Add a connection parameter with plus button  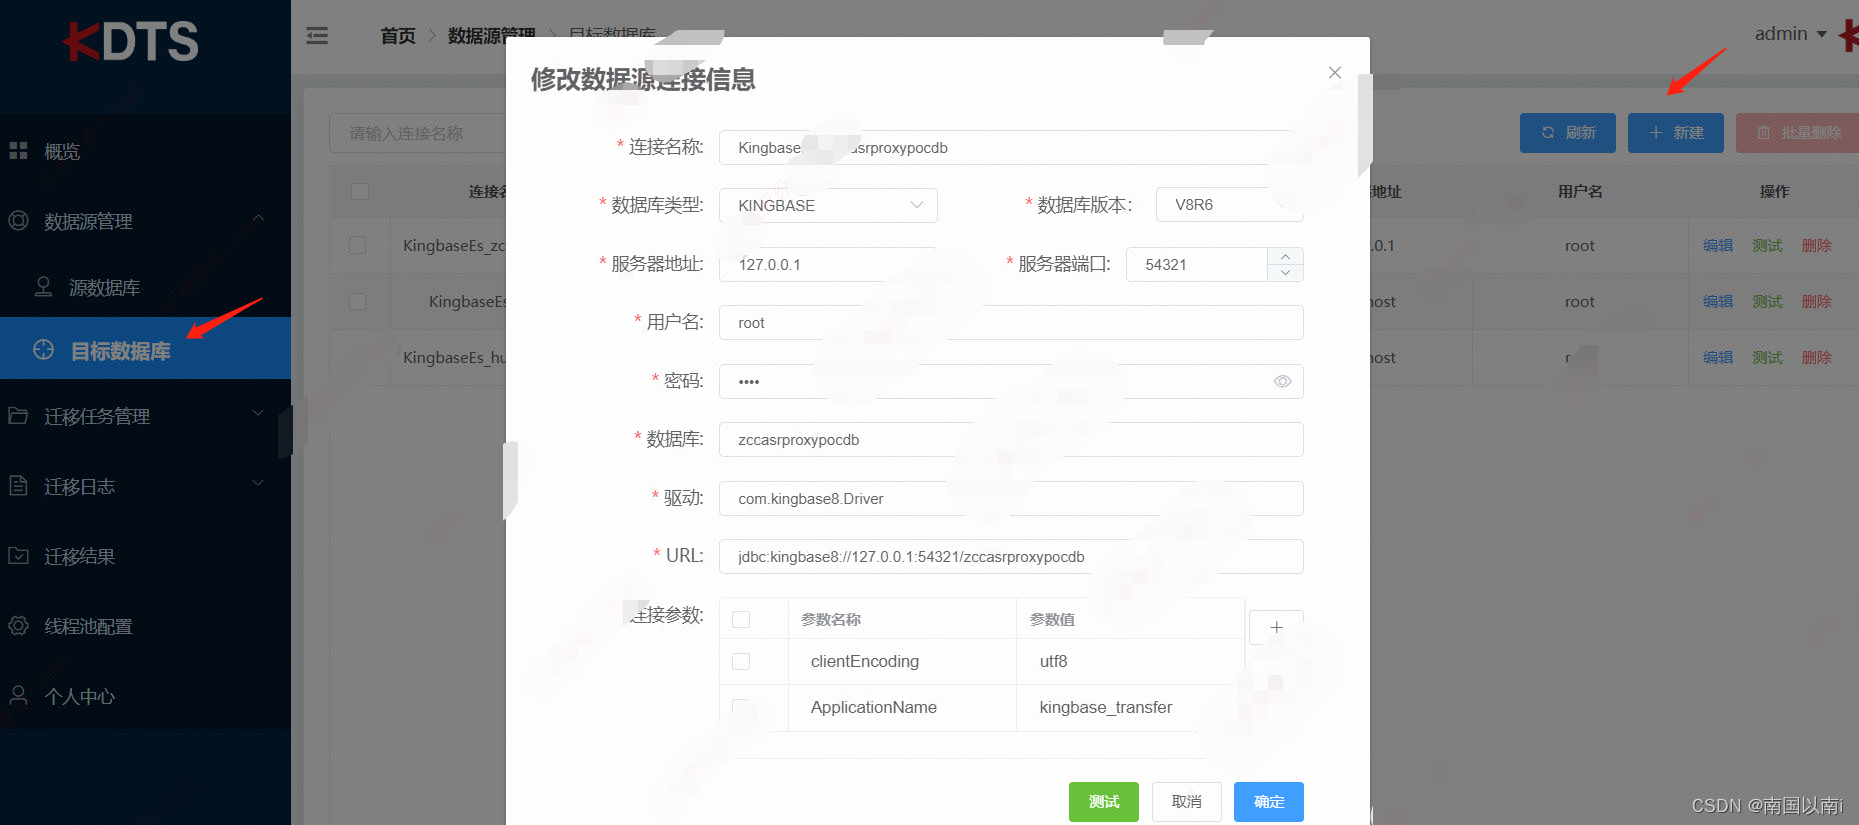[x=1276, y=627]
